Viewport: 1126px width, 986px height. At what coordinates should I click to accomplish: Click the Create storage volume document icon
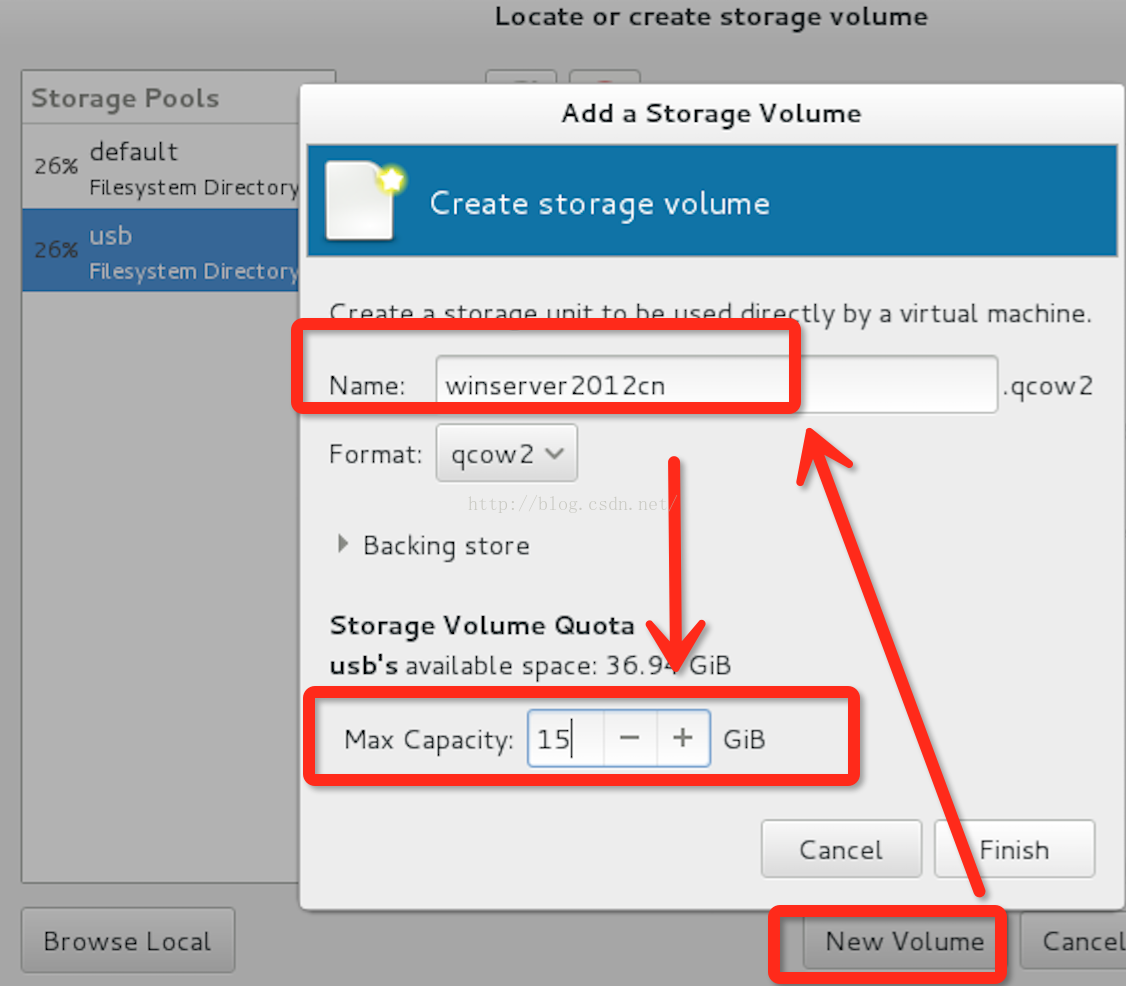(365, 200)
